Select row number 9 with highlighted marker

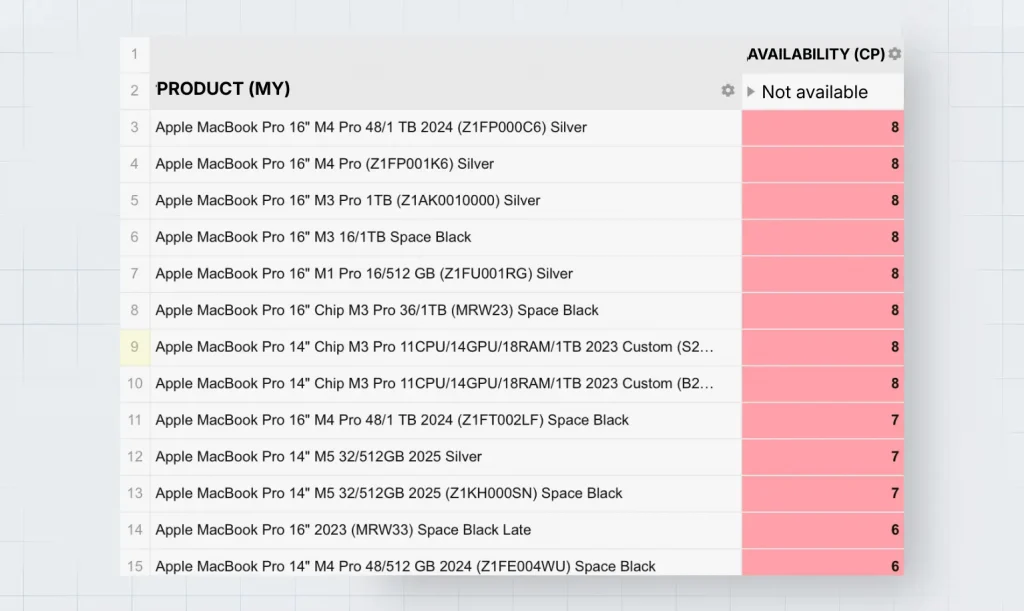click(x=134, y=347)
